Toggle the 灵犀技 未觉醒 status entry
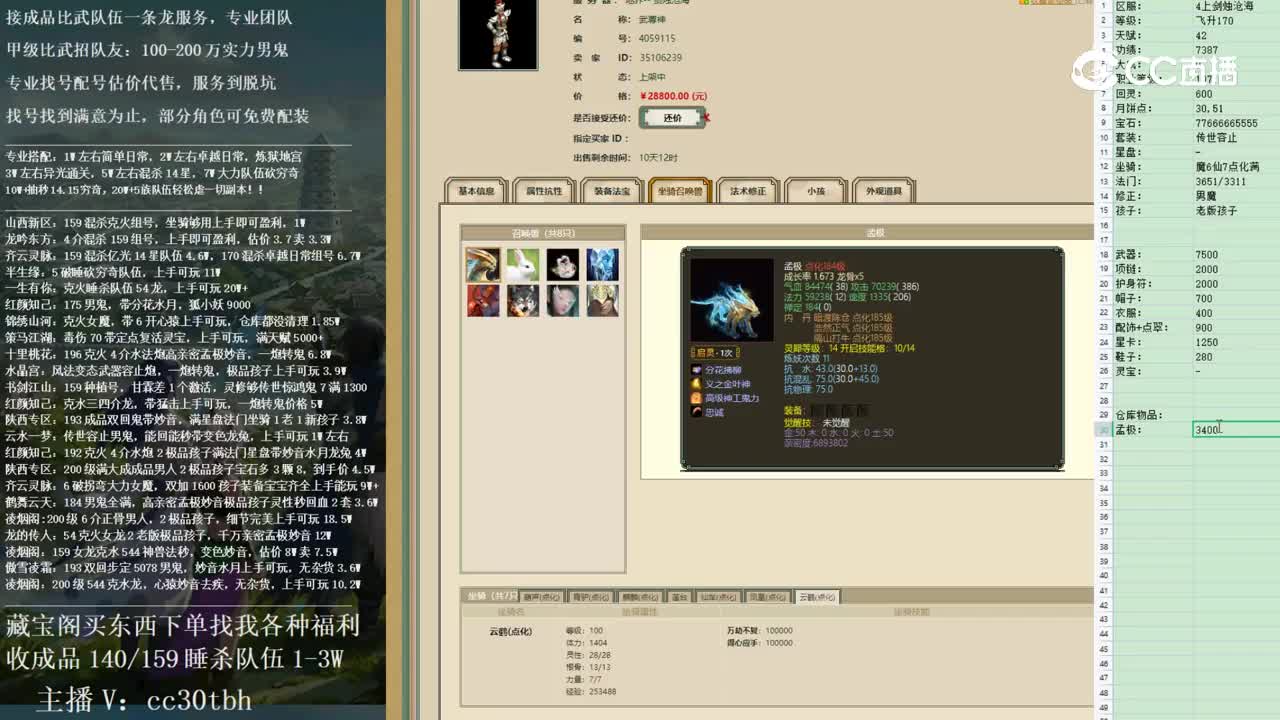1280x720 pixels. coord(835,423)
